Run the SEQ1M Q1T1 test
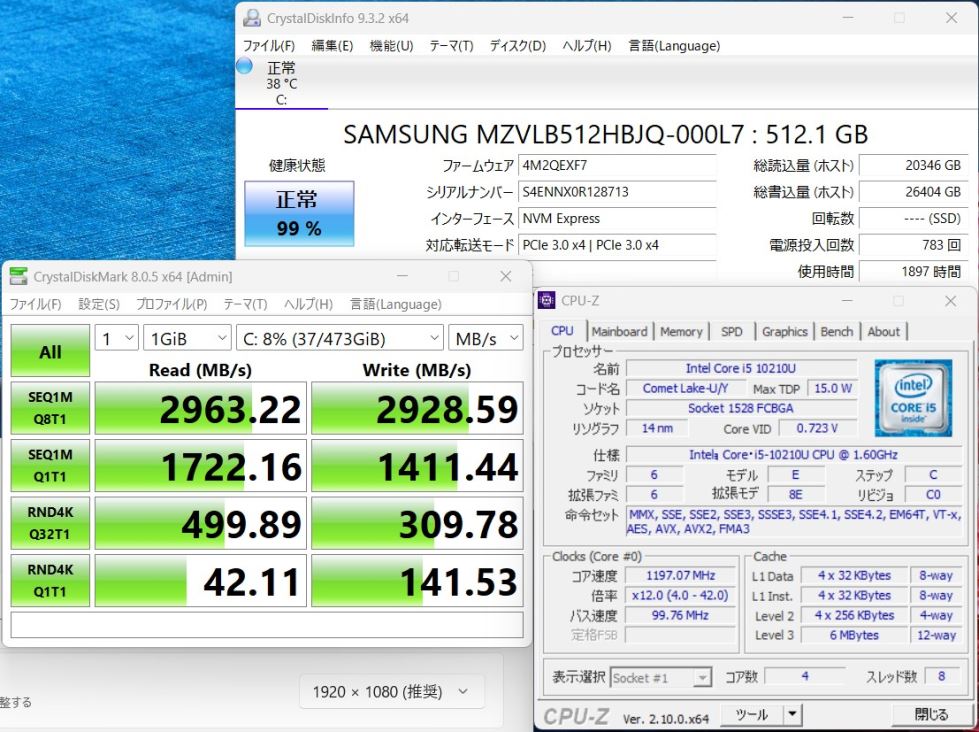This screenshot has height=732, width=979. click(x=50, y=465)
